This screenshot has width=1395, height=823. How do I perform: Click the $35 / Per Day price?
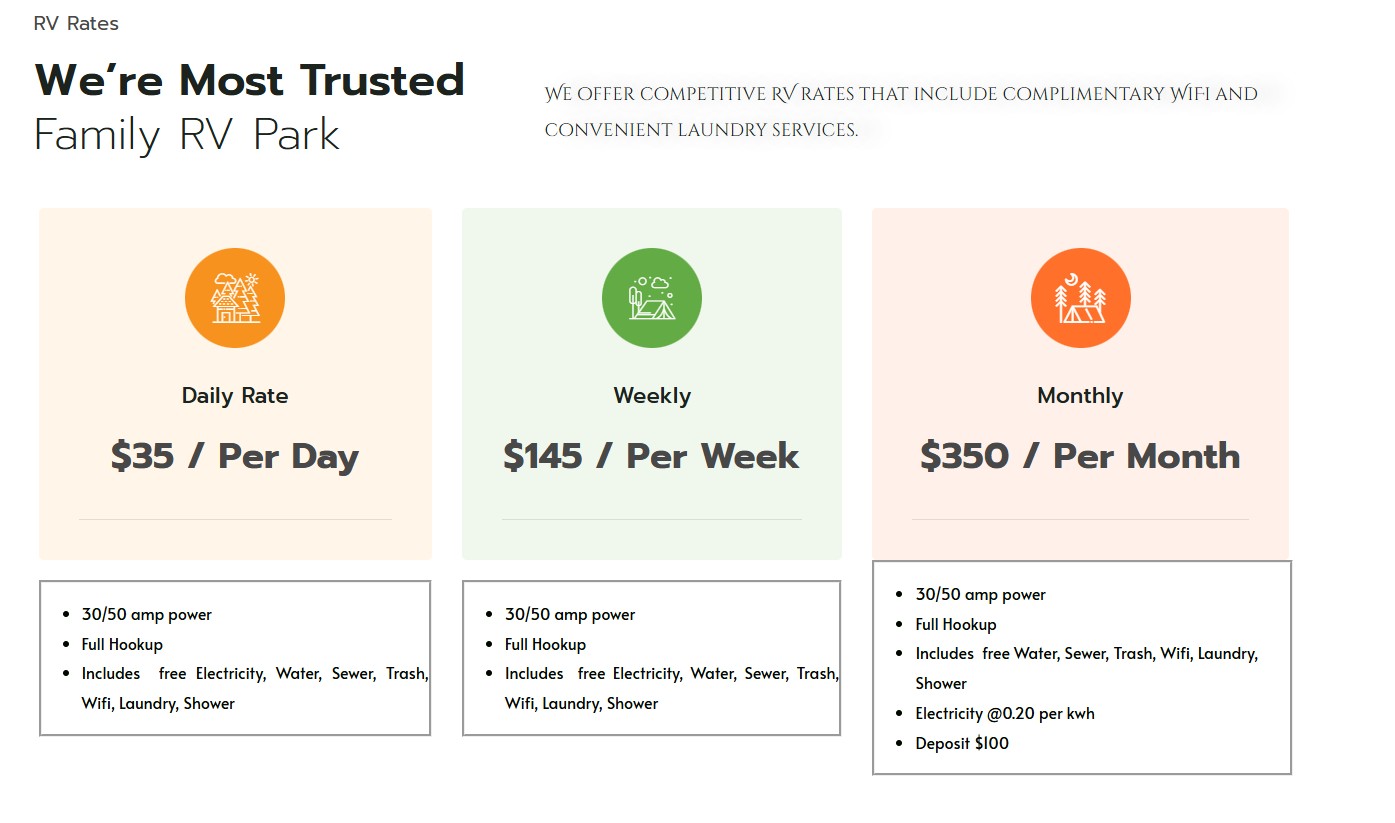pyautogui.click(x=235, y=456)
